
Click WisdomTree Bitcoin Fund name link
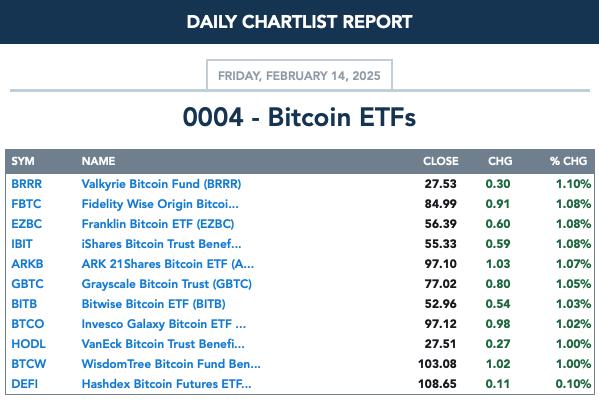click(x=171, y=364)
